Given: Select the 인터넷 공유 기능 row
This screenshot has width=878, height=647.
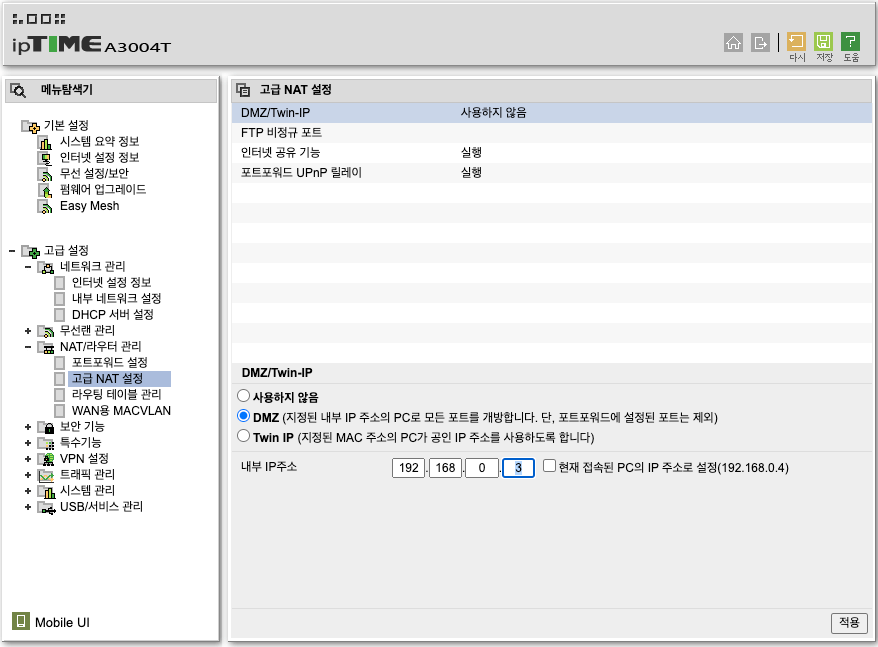Looking at the screenshot, I should click(x=552, y=152).
